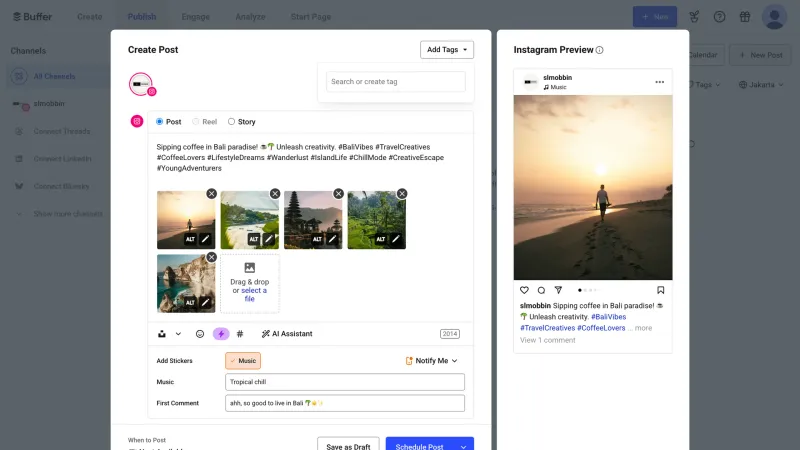Open the Notify Me dropdown
The image size is (800, 450).
432,361
